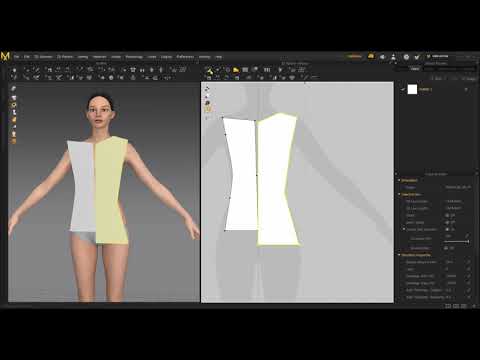Open the dropdown arrow beside the fabric entry
The height and width of the screenshot is (360, 480).
click(x=466, y=89)
